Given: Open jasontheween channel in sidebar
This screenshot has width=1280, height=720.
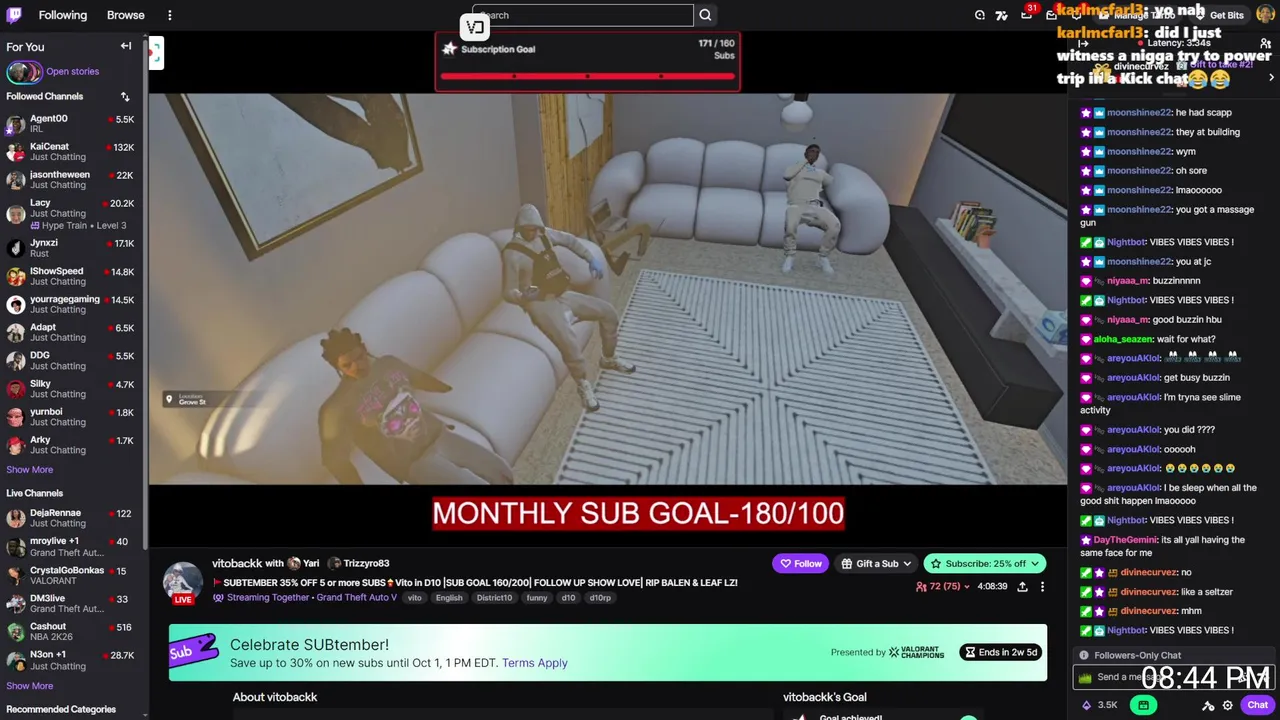Looking at the screenshot, I should pos(72,180).
